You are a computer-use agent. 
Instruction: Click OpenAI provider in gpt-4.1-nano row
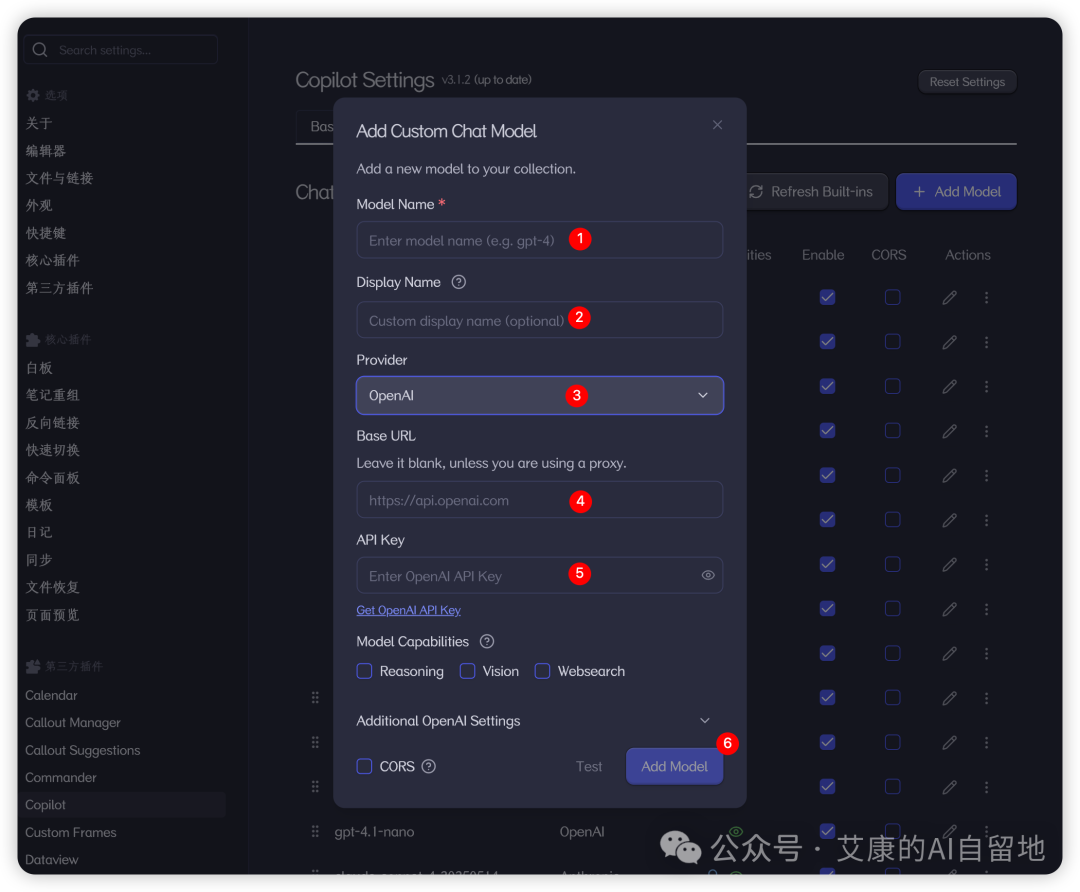[x=582, y=831]
